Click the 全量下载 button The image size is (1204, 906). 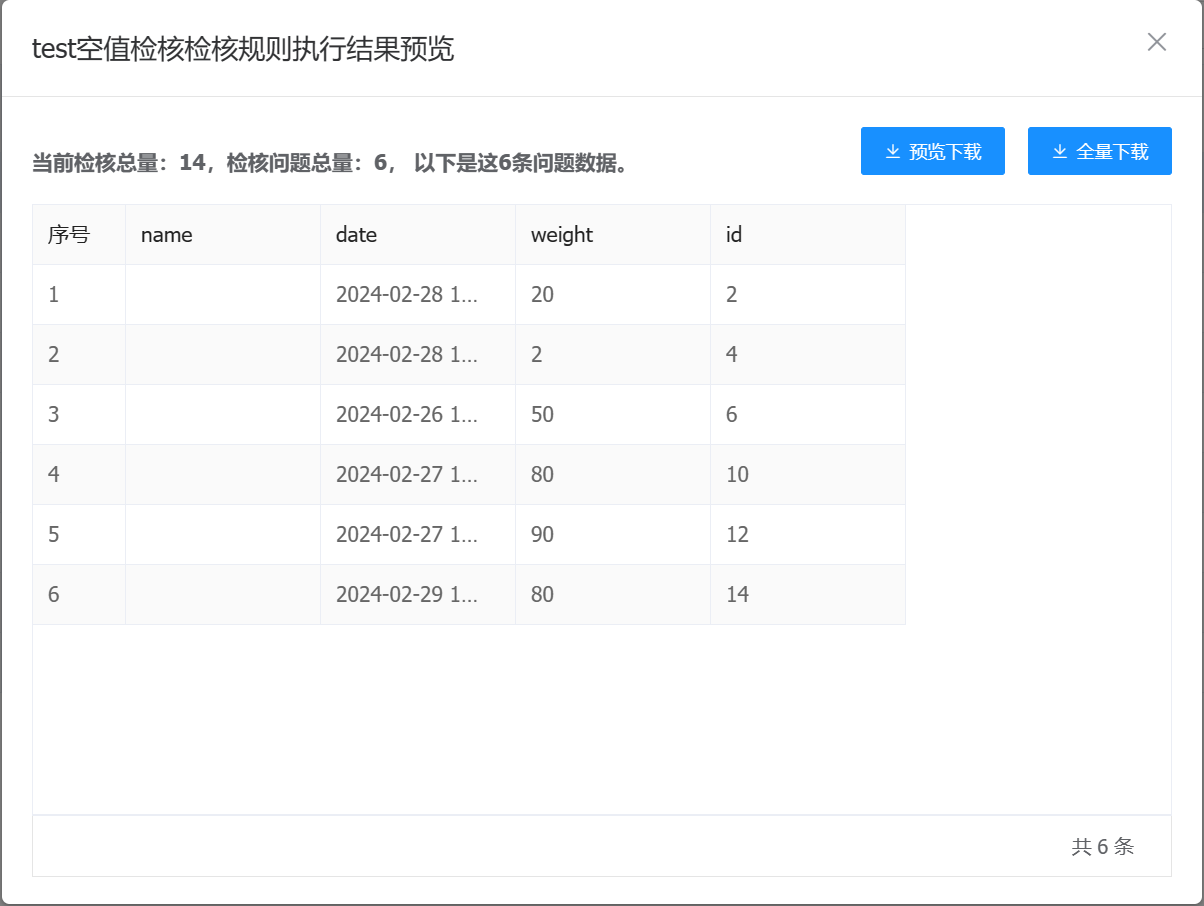tap(1099, 152)
